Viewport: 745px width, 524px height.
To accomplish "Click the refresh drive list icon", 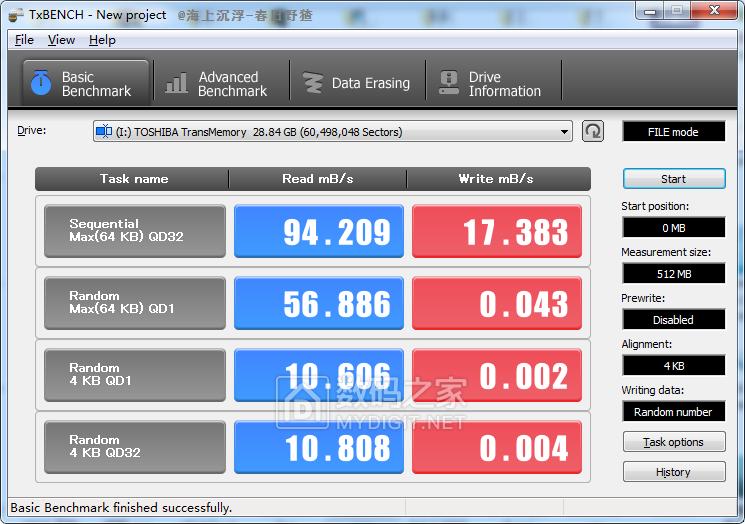I will tap(593, 131).
